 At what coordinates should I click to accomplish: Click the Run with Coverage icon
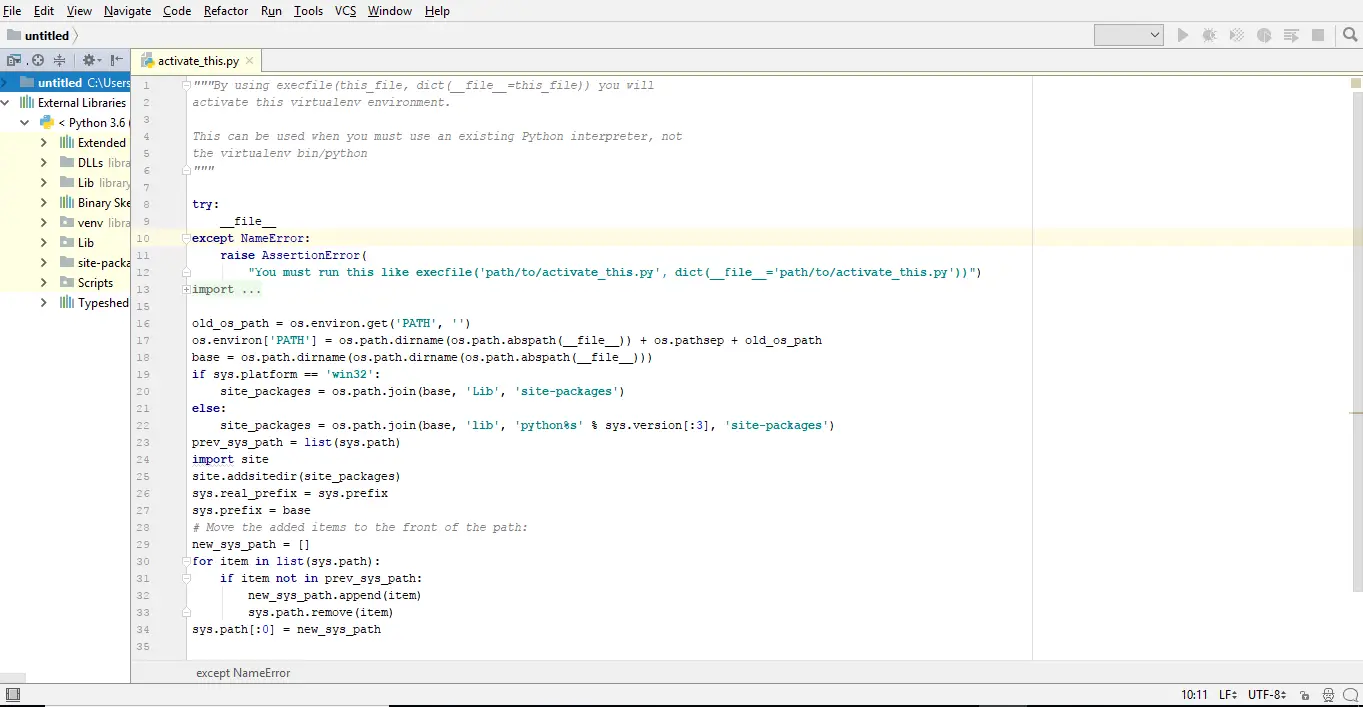pyautogui.click(x=1237, y=35)
